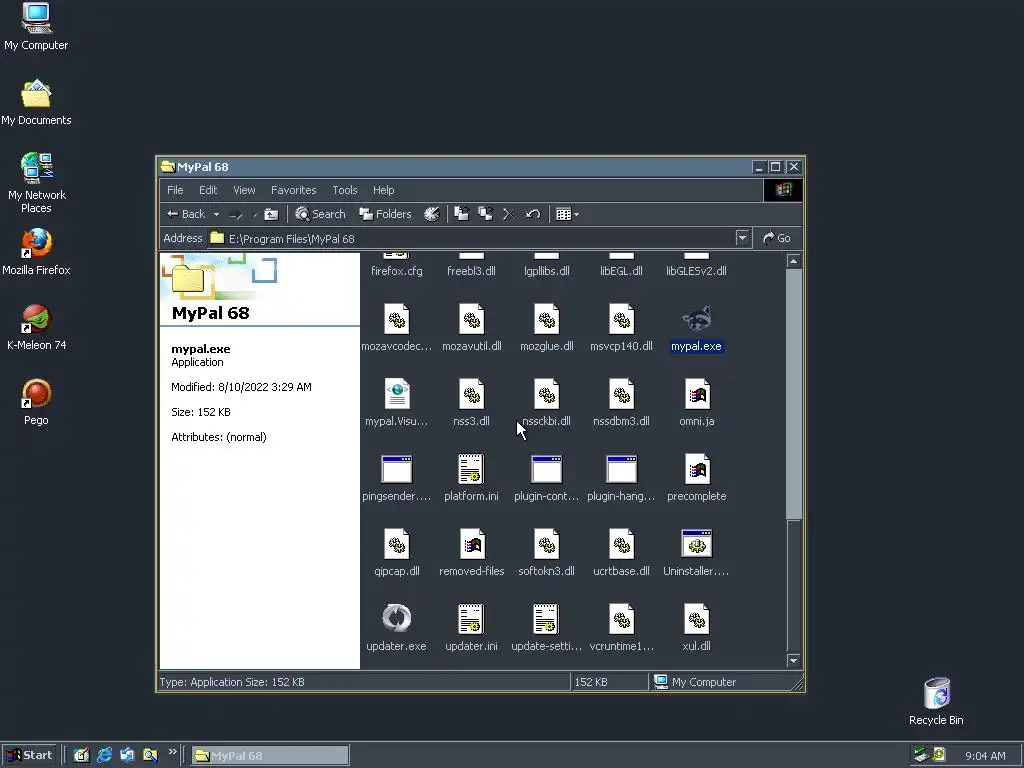Screen dimensions: 1024x768
Task: Select the mypal.Visu... manifest file icon
Action: 396,394
